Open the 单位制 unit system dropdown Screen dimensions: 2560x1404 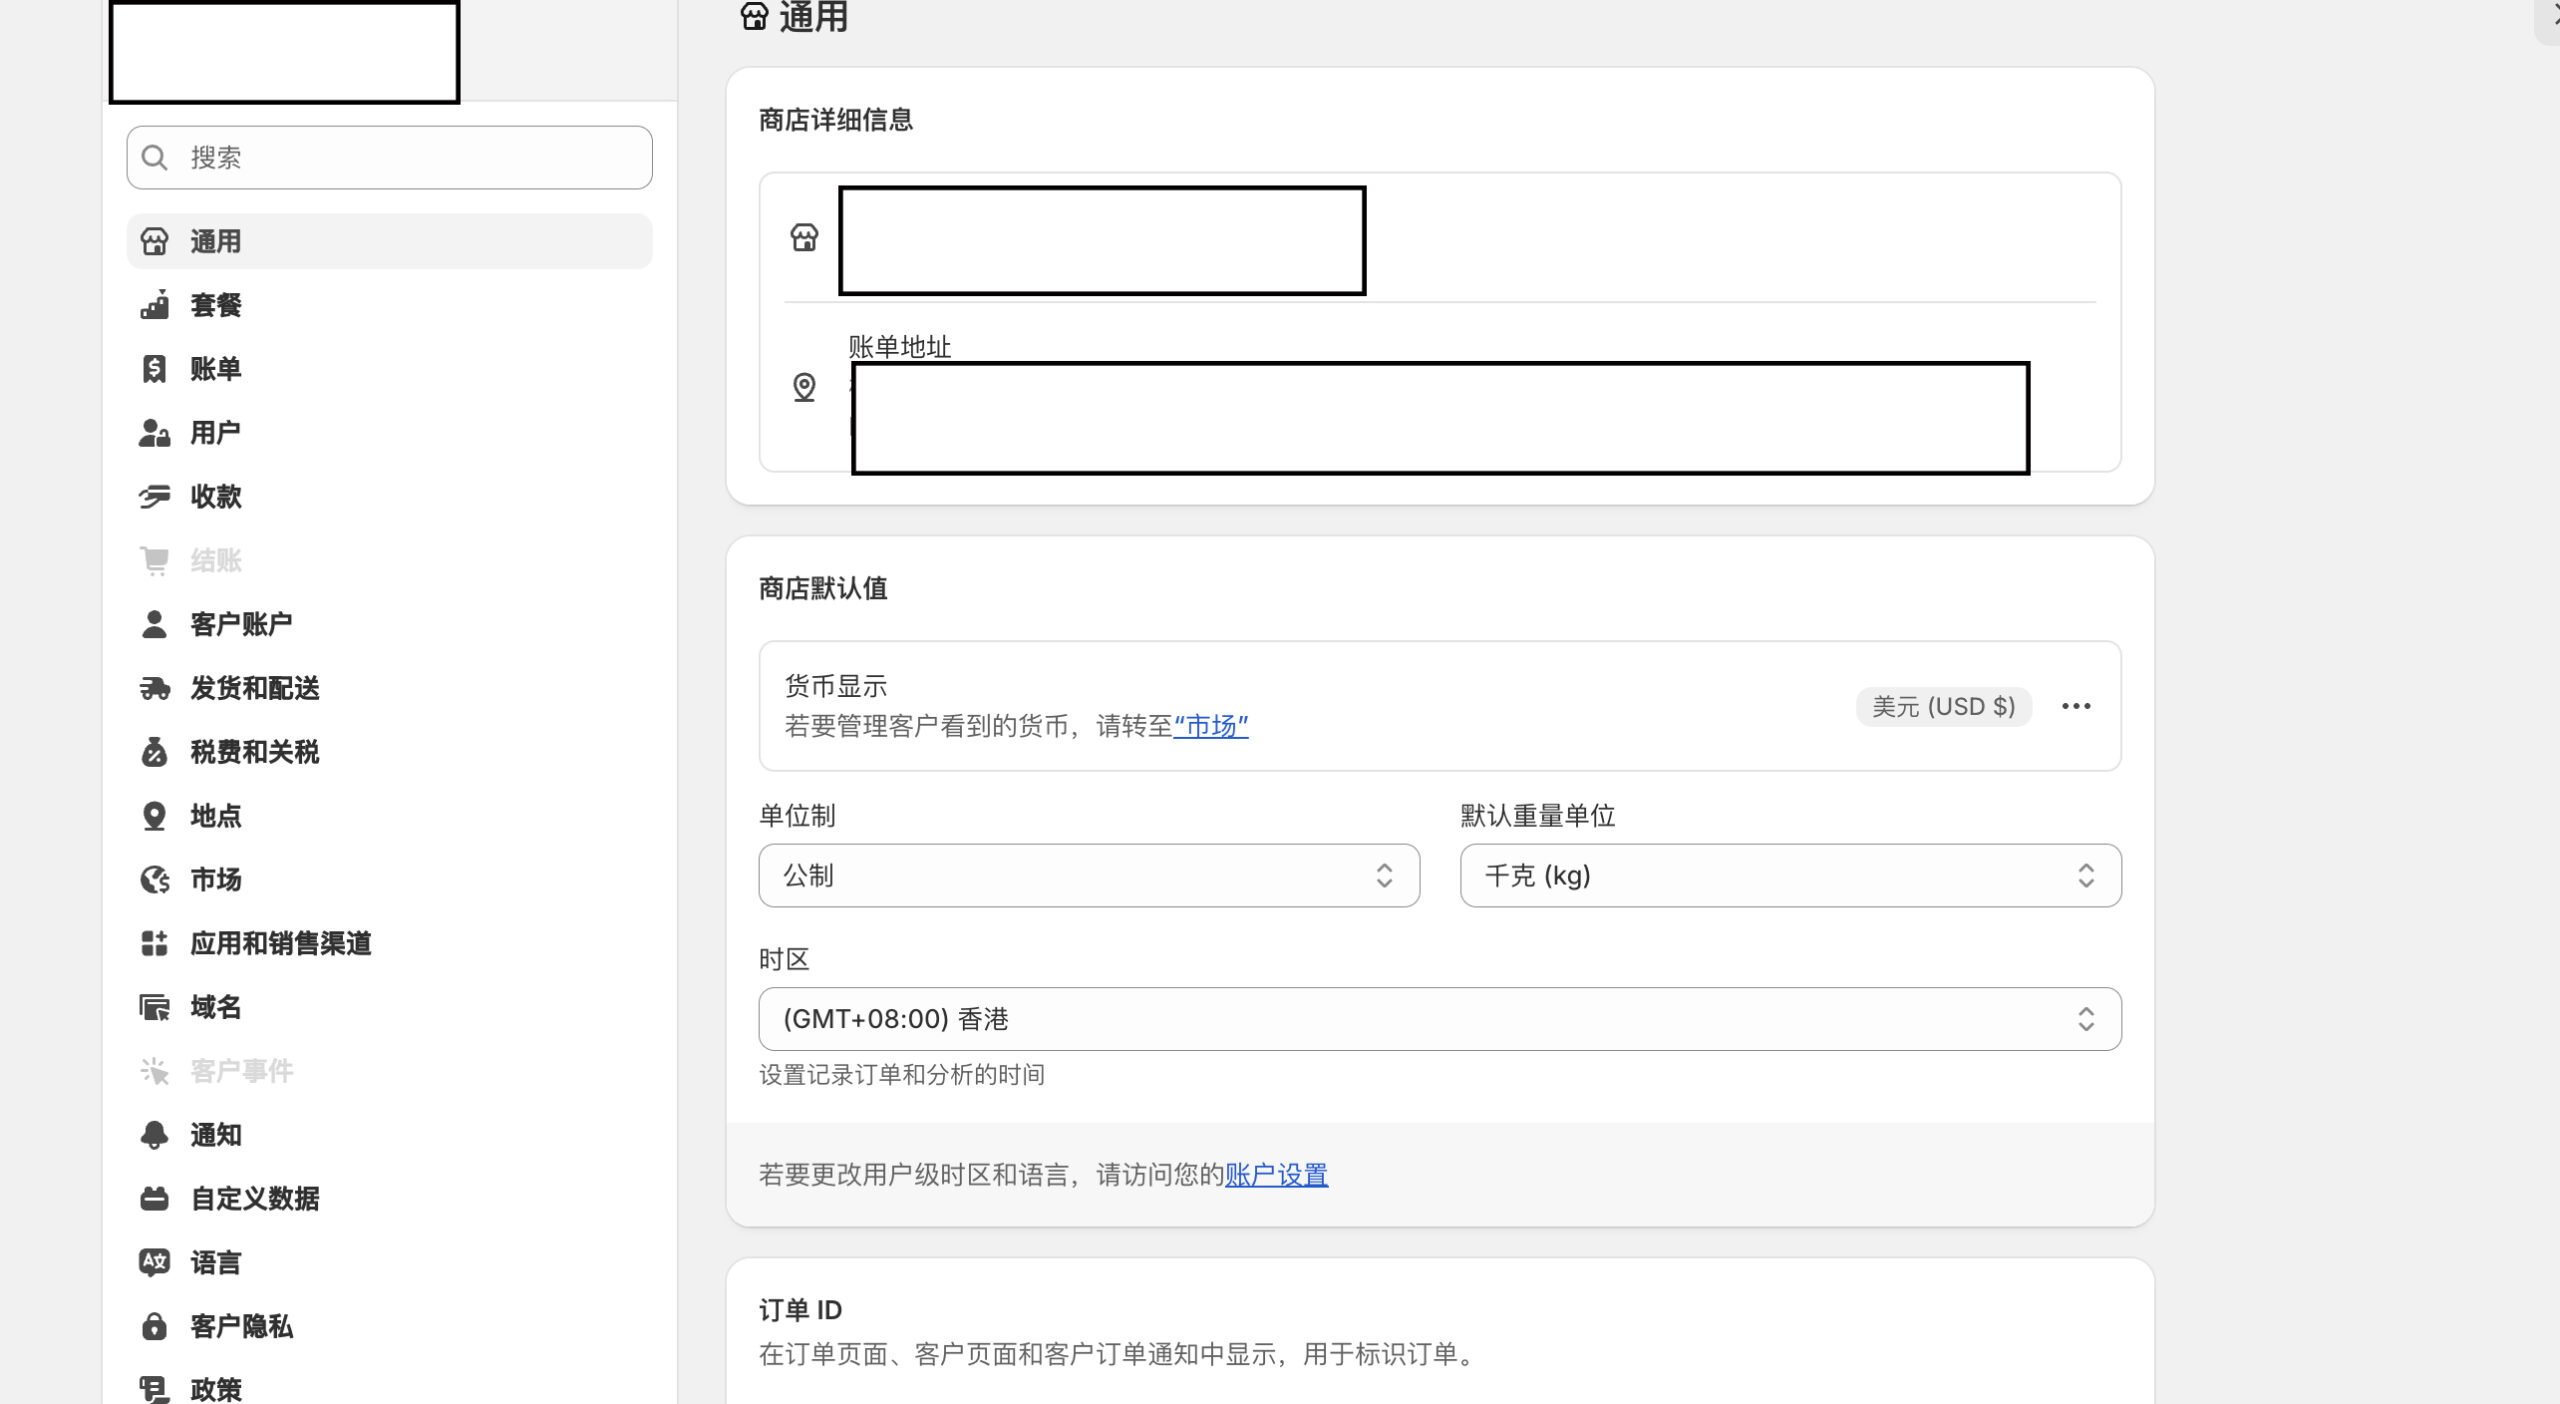tap(1088, 875)
